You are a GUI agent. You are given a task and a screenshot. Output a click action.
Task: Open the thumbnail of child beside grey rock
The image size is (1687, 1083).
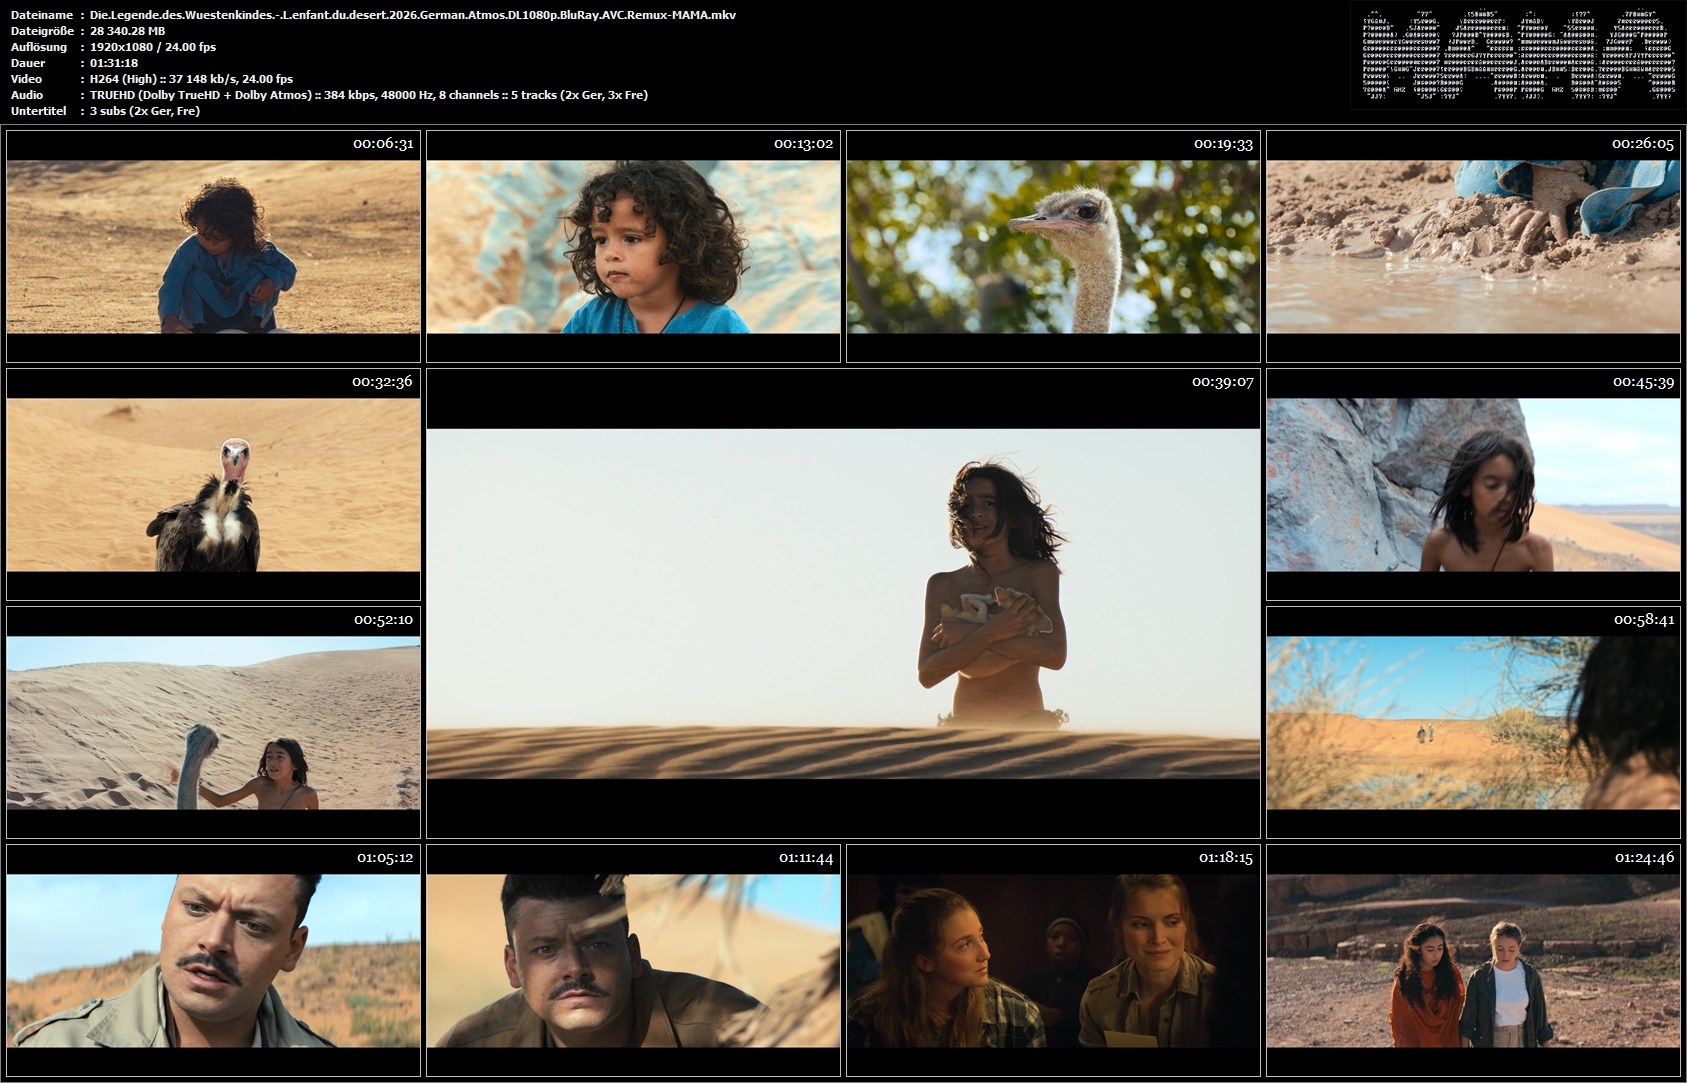pos(1473,484)
